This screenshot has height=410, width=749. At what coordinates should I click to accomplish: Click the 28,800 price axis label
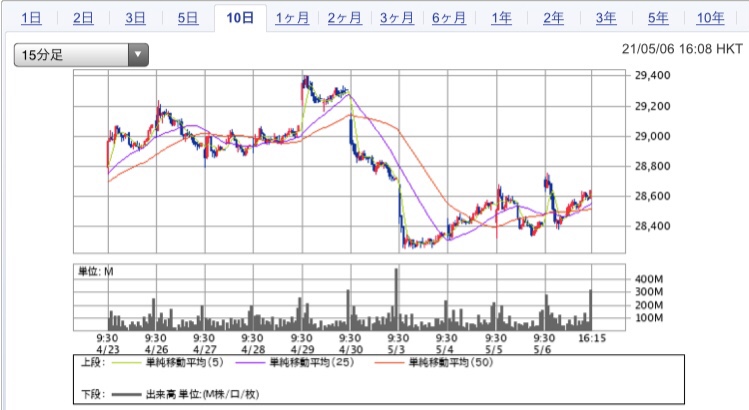652,166
